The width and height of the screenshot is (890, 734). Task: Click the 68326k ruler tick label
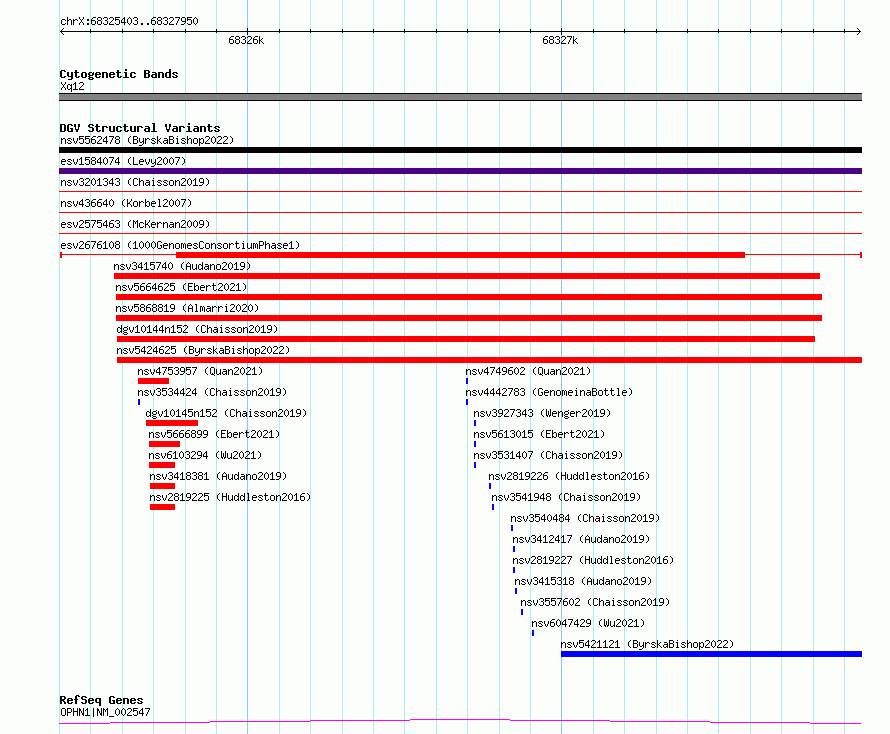coord(246,40)
